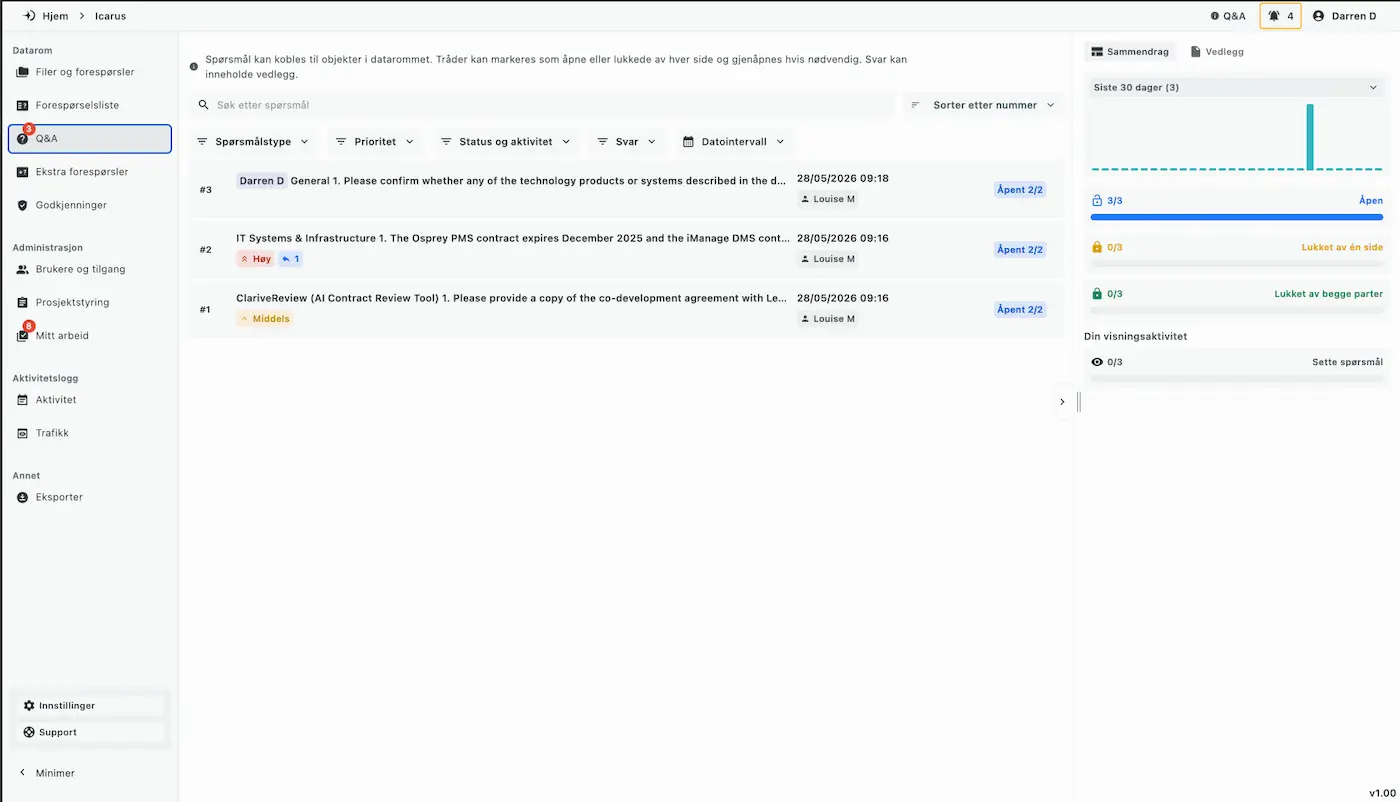Click the sort lines icon
1400x802 pixels.
tap(915, 105)
